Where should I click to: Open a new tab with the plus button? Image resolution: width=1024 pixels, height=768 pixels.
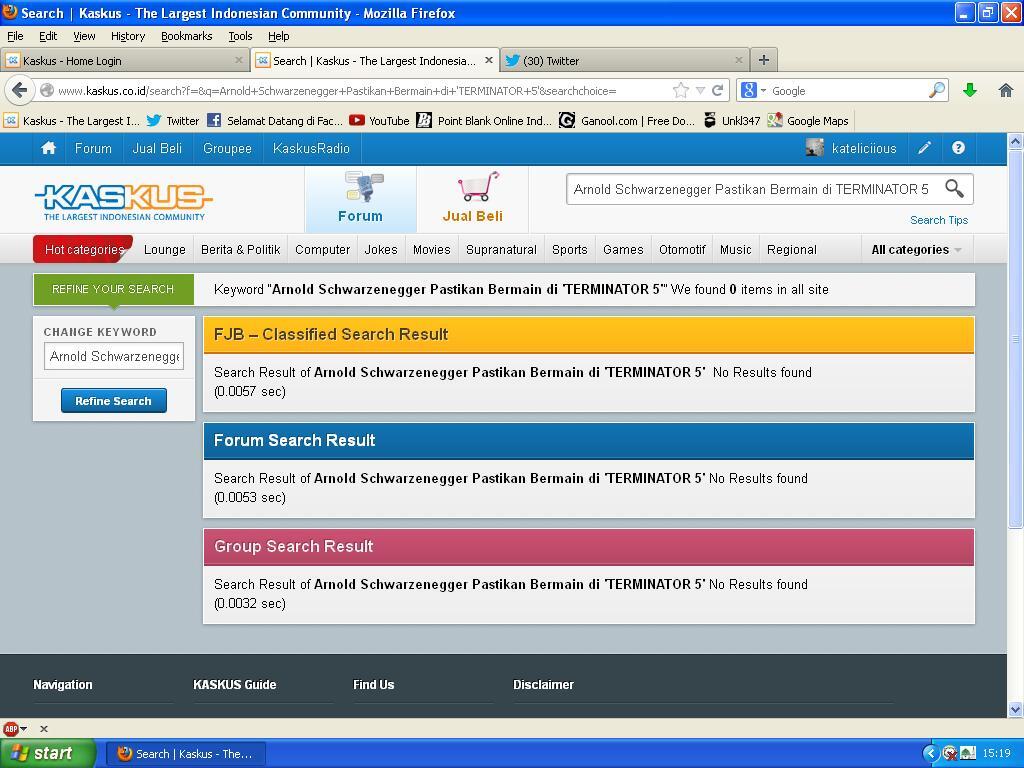tap(763, 60)
